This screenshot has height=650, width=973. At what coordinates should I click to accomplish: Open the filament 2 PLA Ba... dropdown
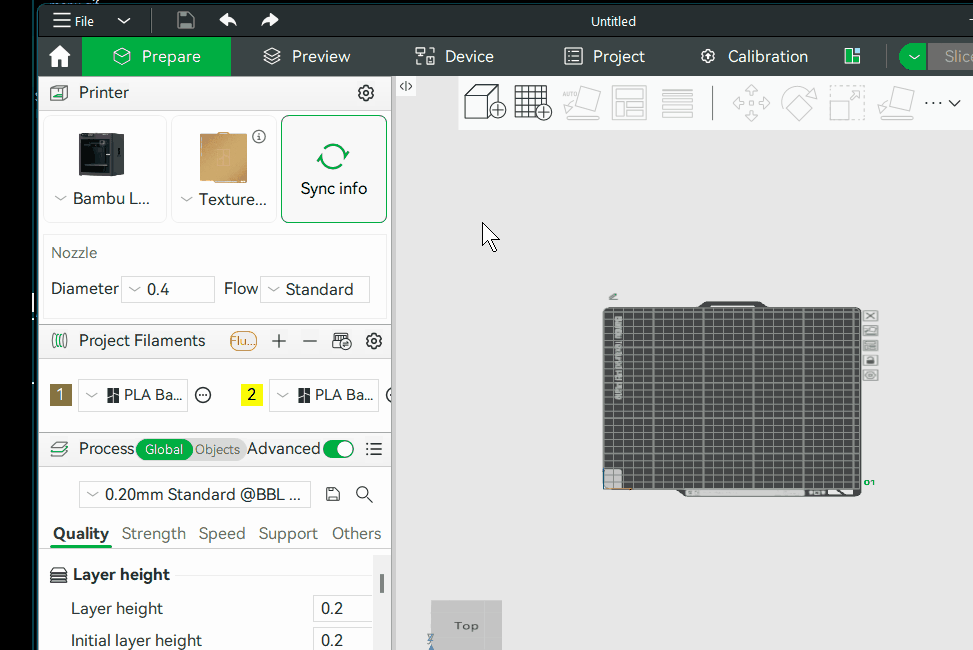click(324, 395)
